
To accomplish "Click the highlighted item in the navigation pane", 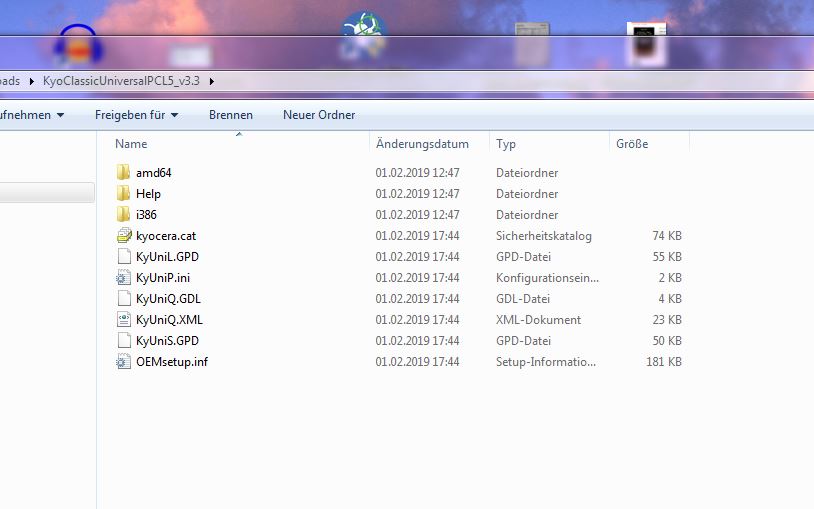I will pyautogui.click(x=47, y=193).
